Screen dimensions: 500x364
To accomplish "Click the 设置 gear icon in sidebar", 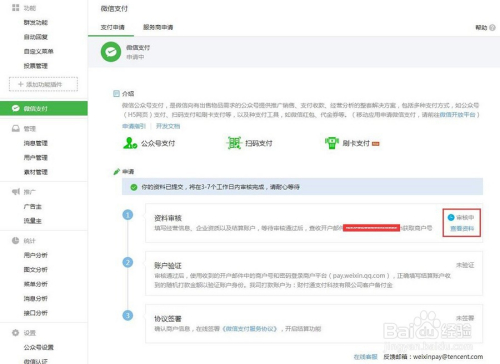I will (16, 333).
